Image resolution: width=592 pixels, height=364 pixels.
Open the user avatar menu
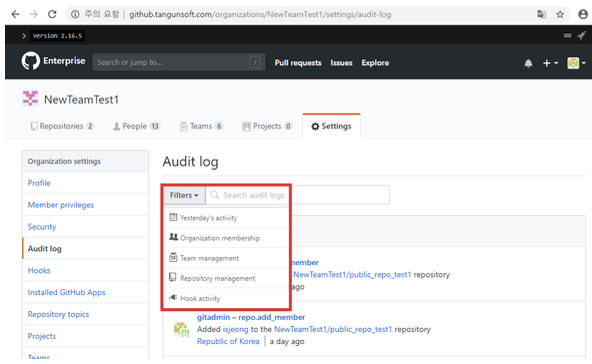(576, 63)
